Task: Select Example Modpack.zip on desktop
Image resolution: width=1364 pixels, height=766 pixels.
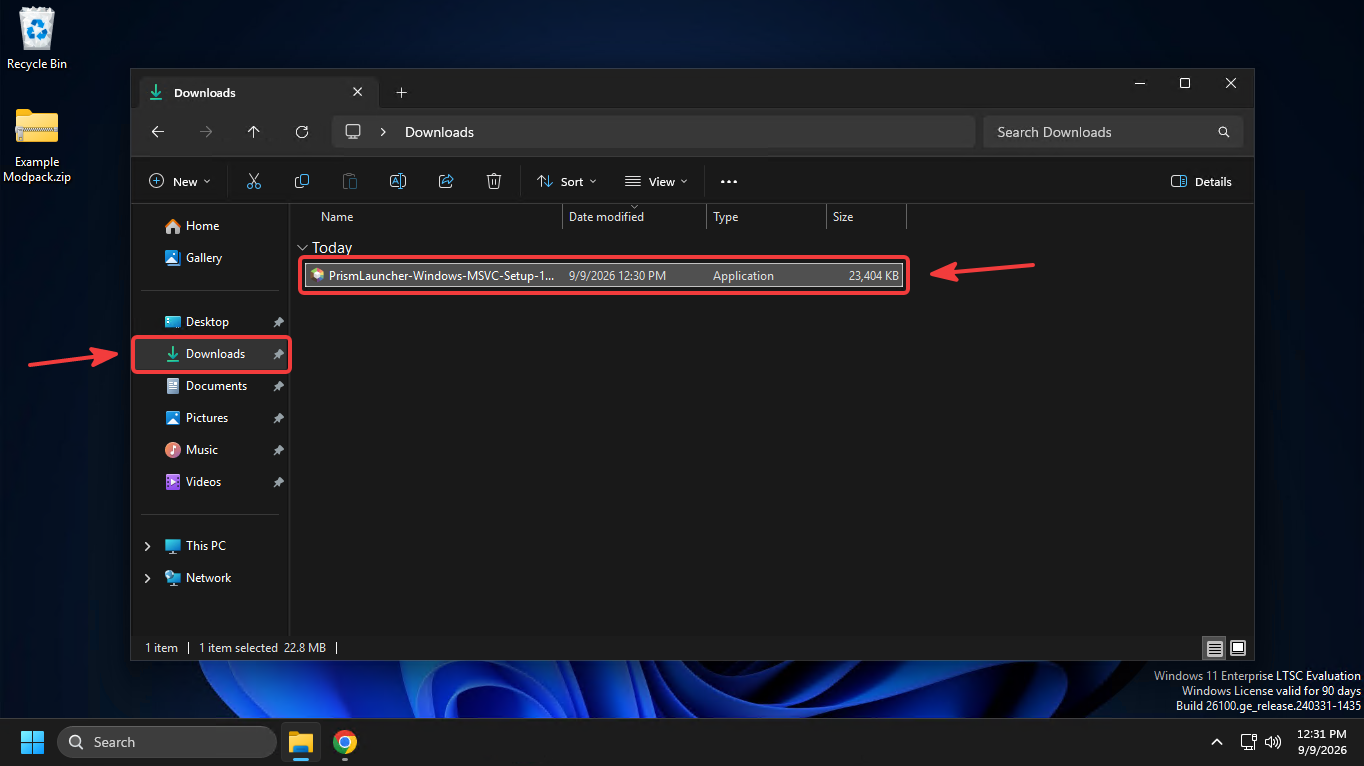Action: pos(37,146)
